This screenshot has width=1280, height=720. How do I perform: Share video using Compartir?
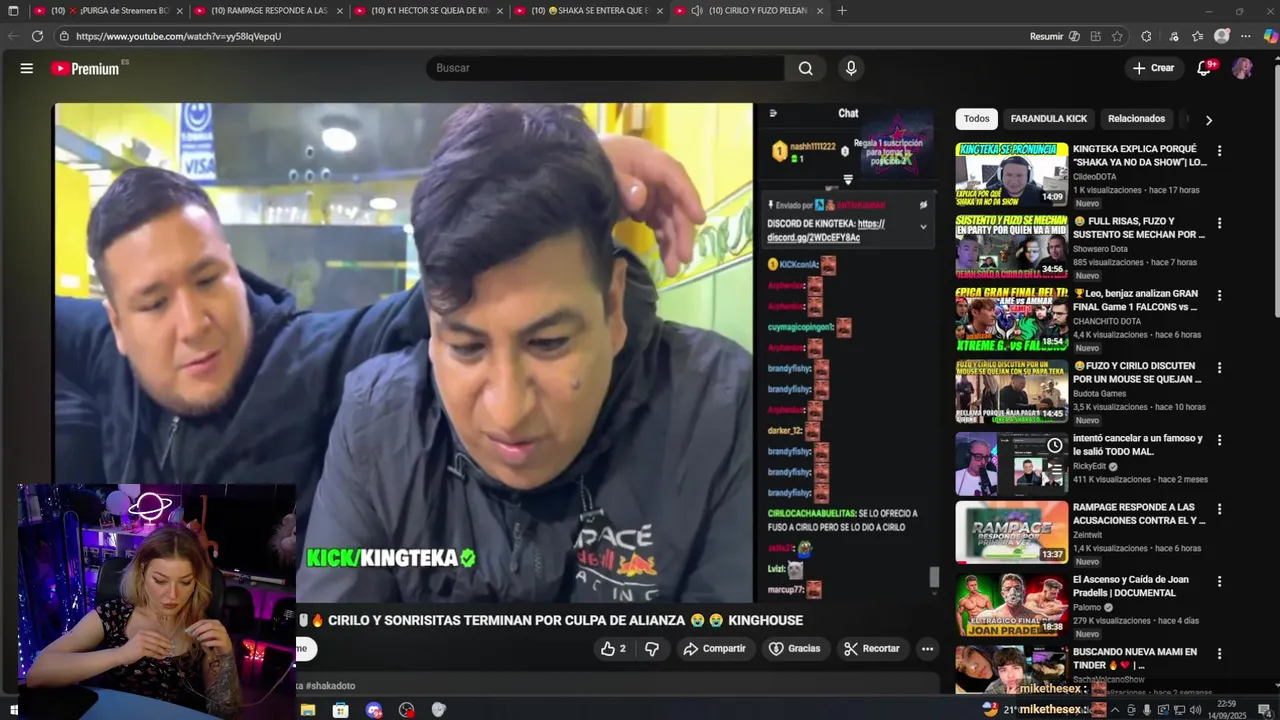(x=714, y=649)
